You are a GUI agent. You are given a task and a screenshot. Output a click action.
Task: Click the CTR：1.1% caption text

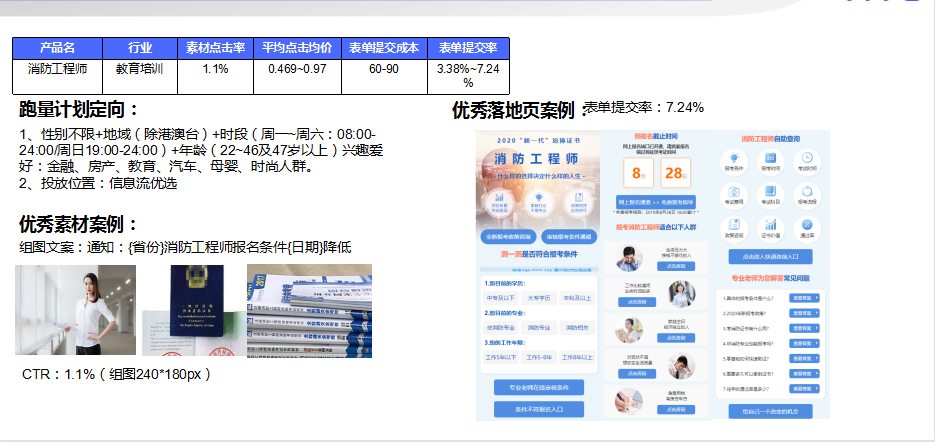[116, 375]
